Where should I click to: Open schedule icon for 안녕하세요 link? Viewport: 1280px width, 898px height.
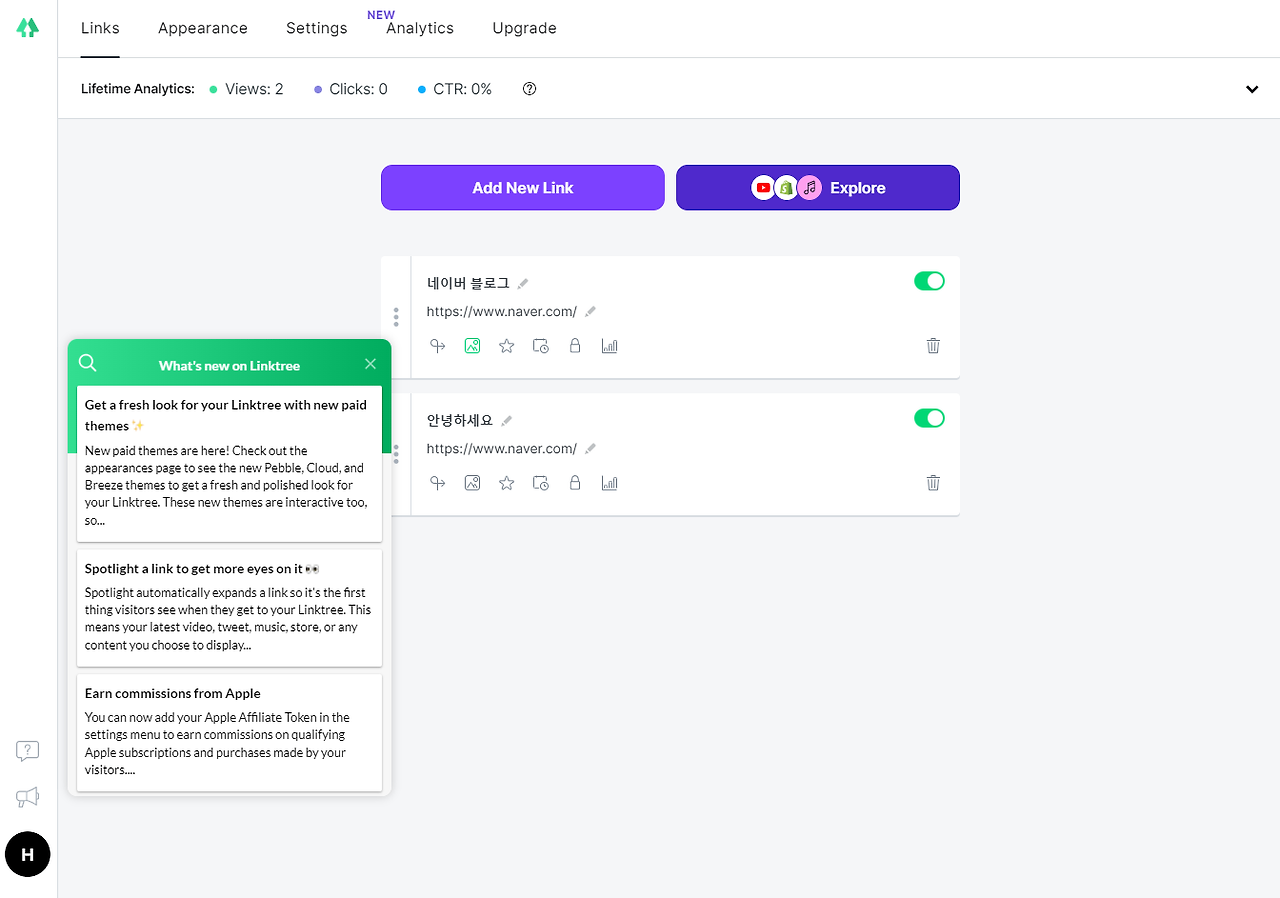click(541, 483)
